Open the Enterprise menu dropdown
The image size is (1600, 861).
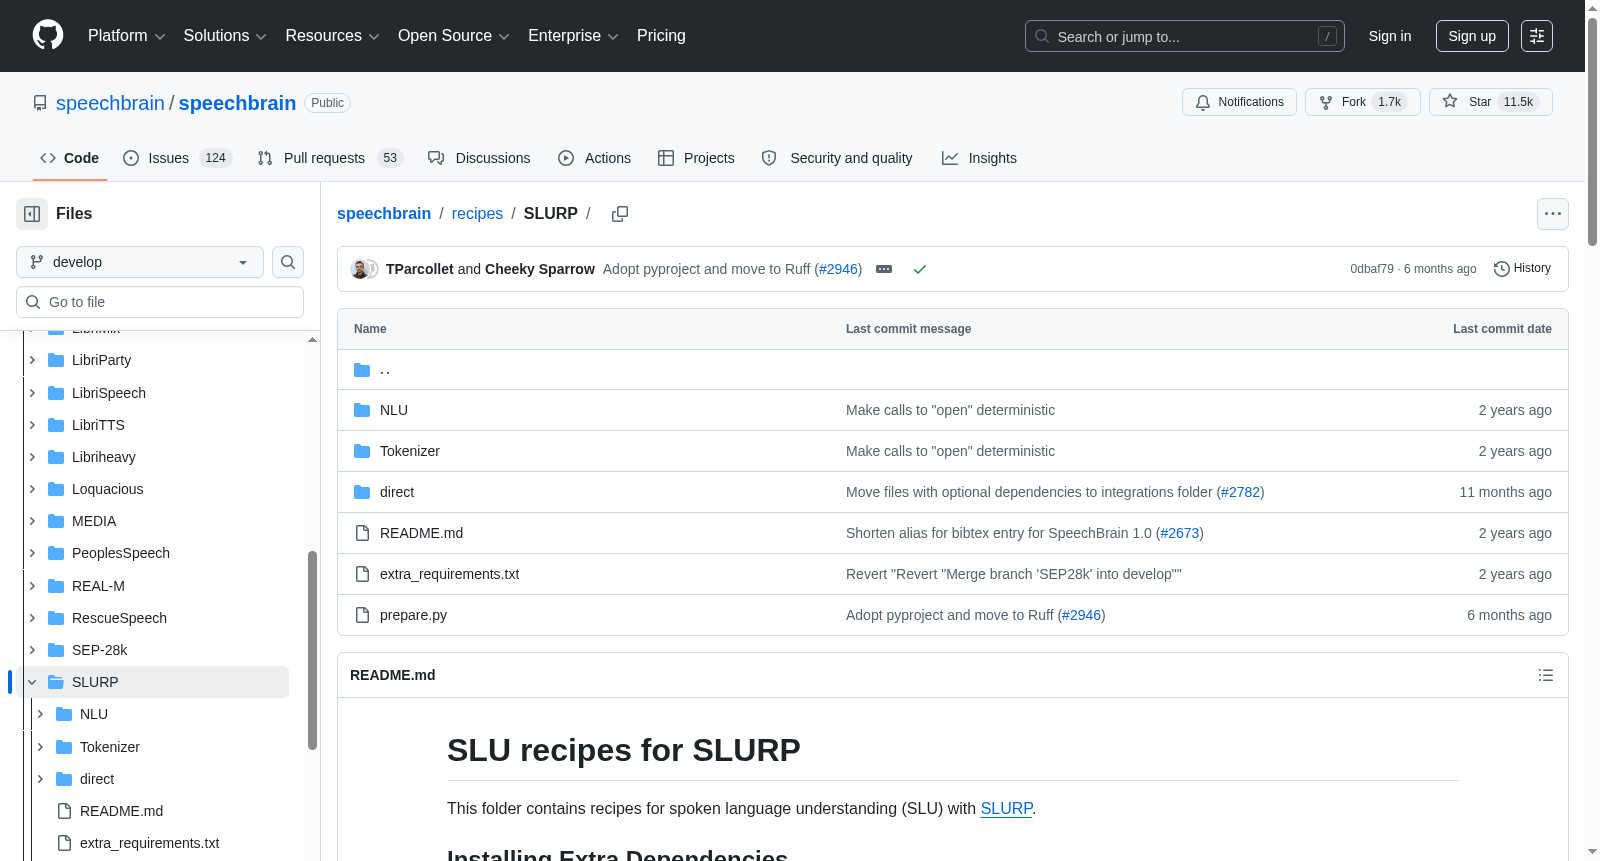[573, 36]
